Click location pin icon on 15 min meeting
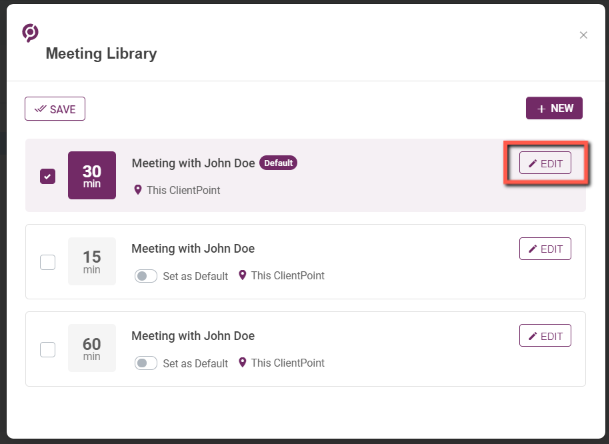Image resolution: width=609 pixels, height=444 pixels. click(242, 275)
